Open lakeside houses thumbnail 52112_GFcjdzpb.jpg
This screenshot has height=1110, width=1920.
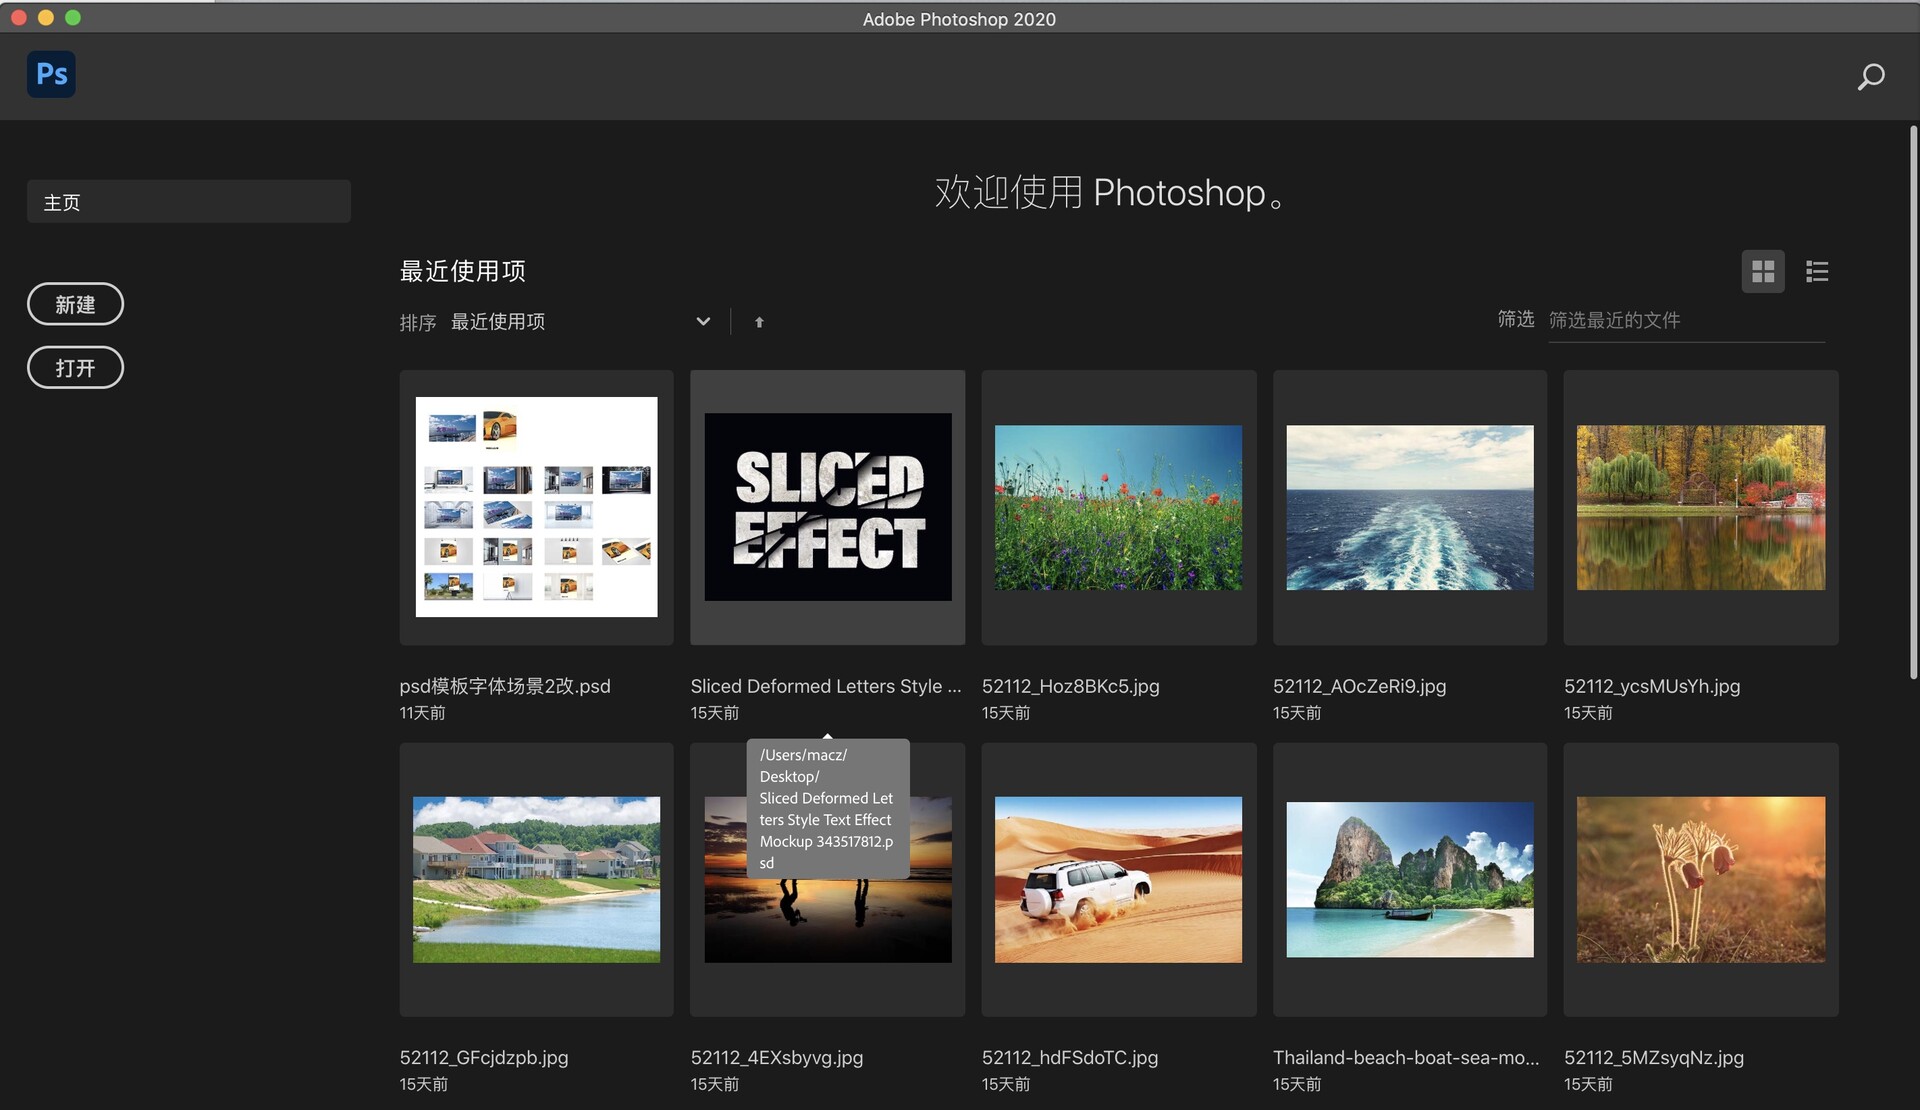coord(537,880)
